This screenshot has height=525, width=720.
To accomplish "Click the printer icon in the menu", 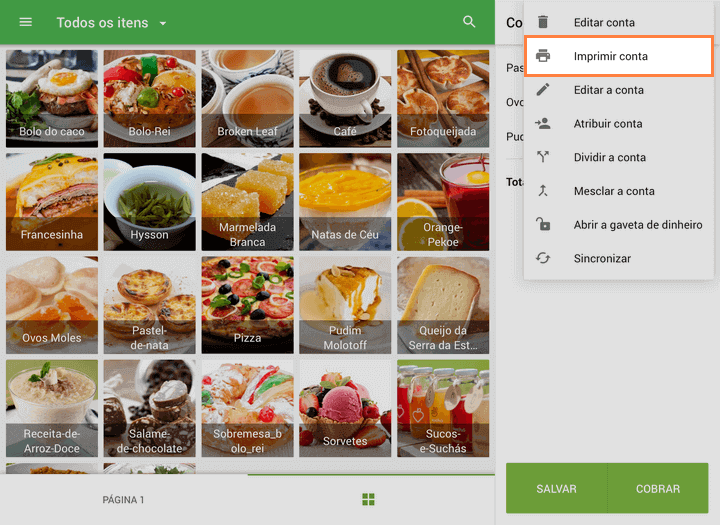I will [x=543, y=56].
